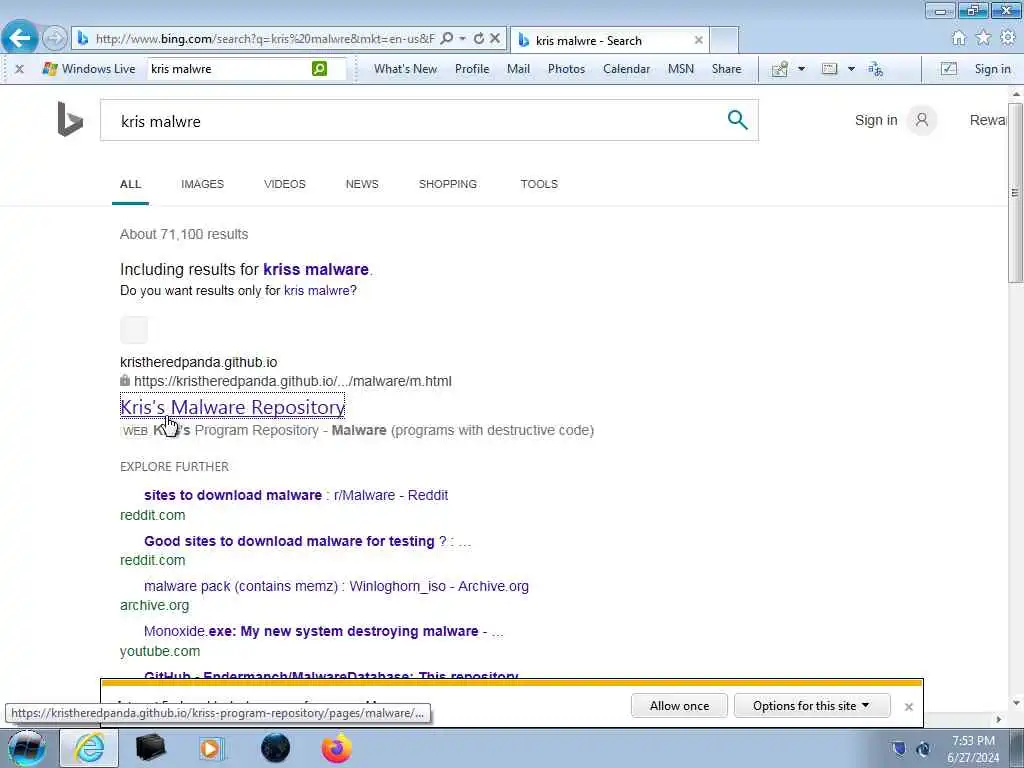Open Profile in the Windows Live toolbar
Screen dimensions: 1024x768
click(x=472, y=69)
